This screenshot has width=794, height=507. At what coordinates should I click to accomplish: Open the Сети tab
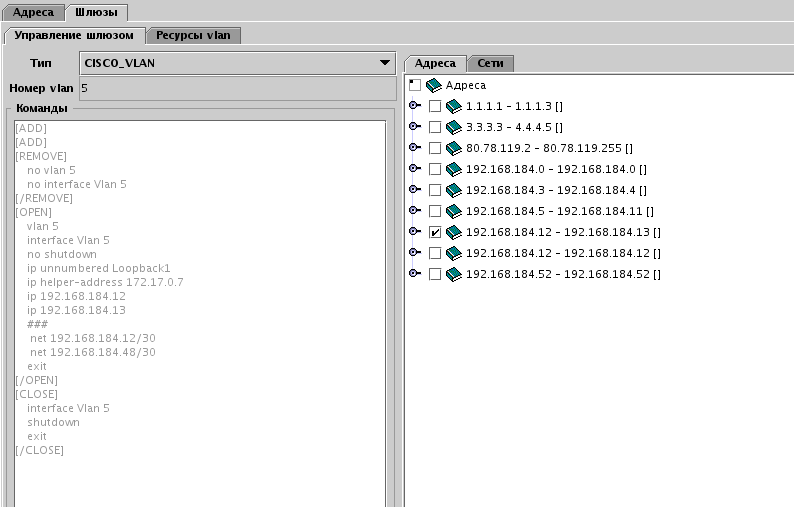pos(490,63)
